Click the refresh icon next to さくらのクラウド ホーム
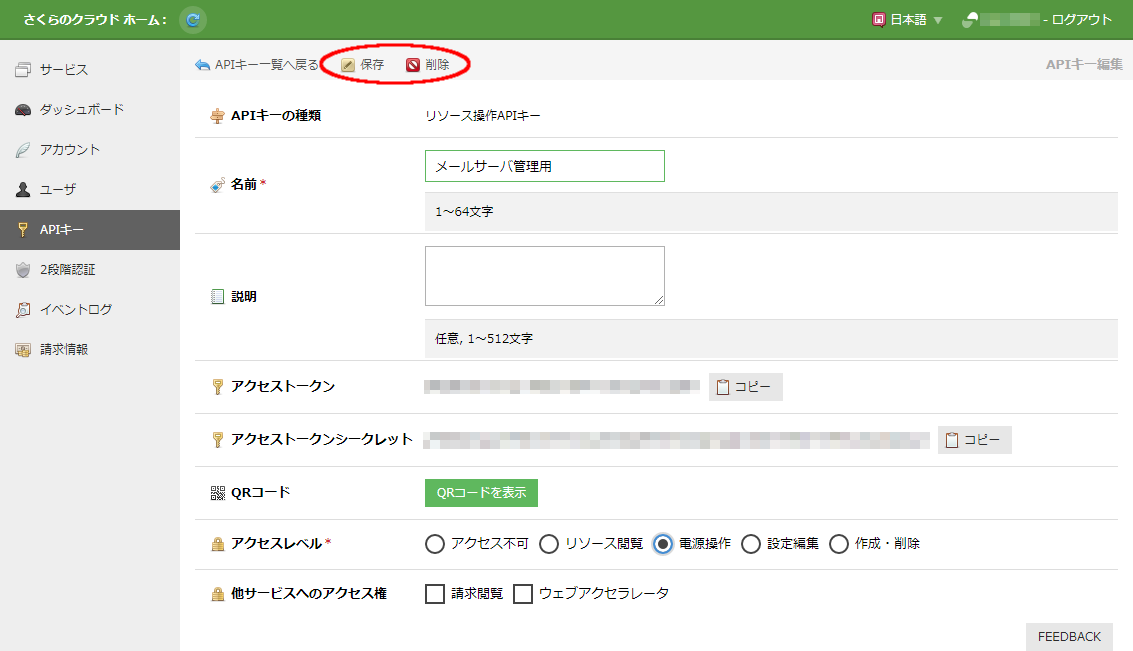This screenshot has height=651, width=1133. [193, 19]
